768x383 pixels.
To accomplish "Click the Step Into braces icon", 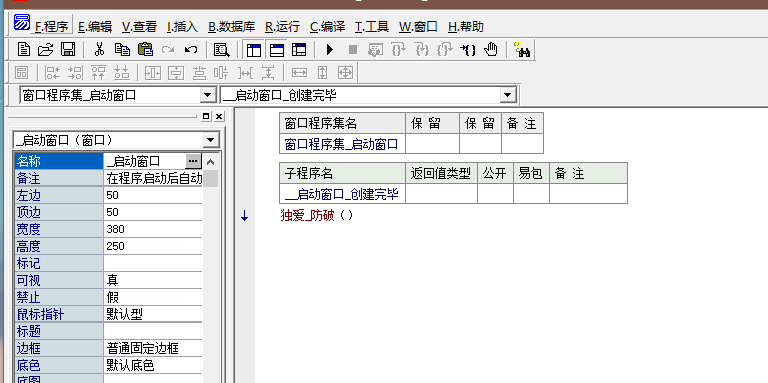I will coord(422,49).
